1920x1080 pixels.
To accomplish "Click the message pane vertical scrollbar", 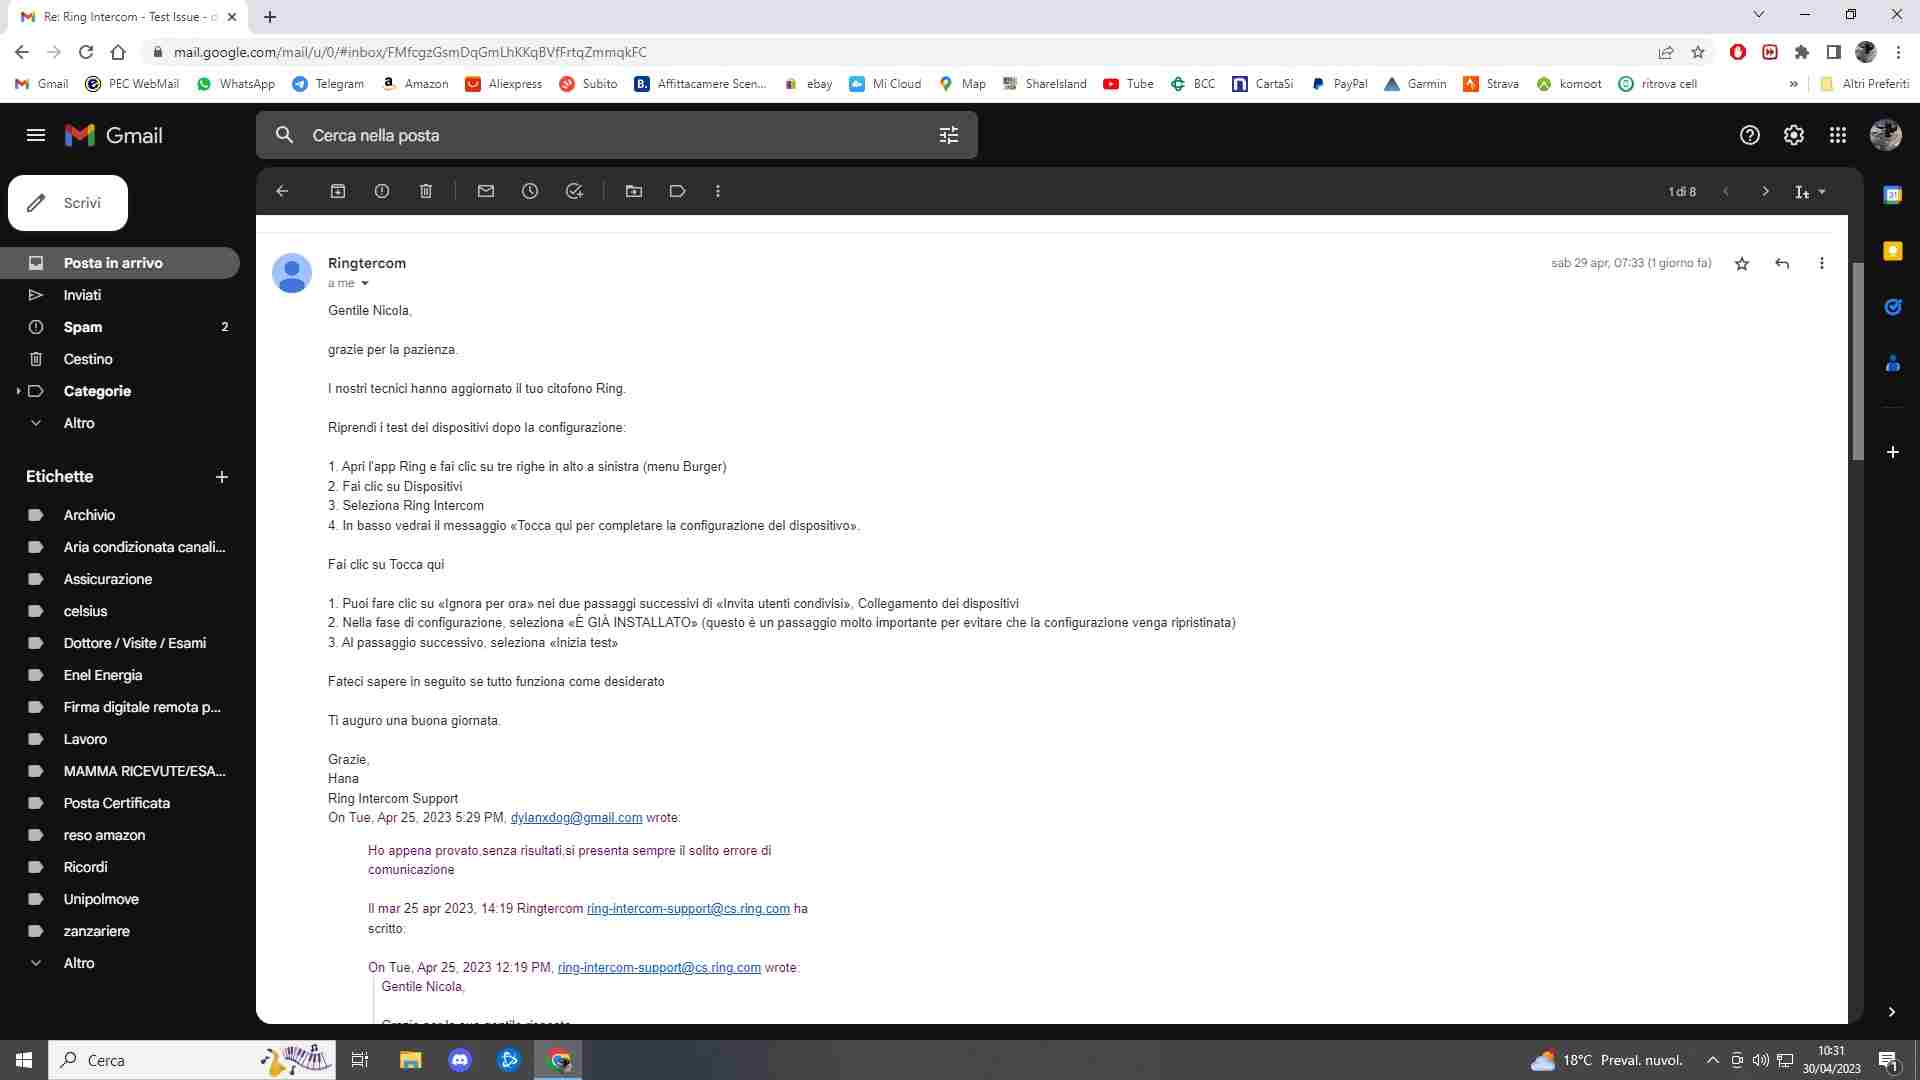I will click(x=1857, y=360).
